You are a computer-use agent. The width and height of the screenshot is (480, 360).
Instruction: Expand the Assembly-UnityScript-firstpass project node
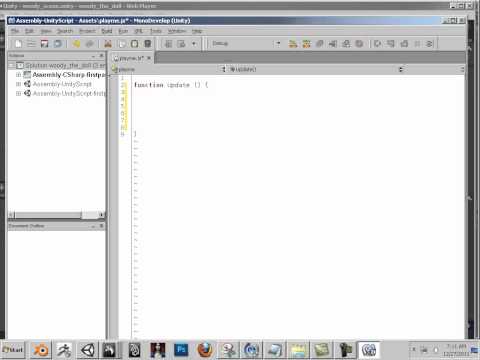coord(18,93)
